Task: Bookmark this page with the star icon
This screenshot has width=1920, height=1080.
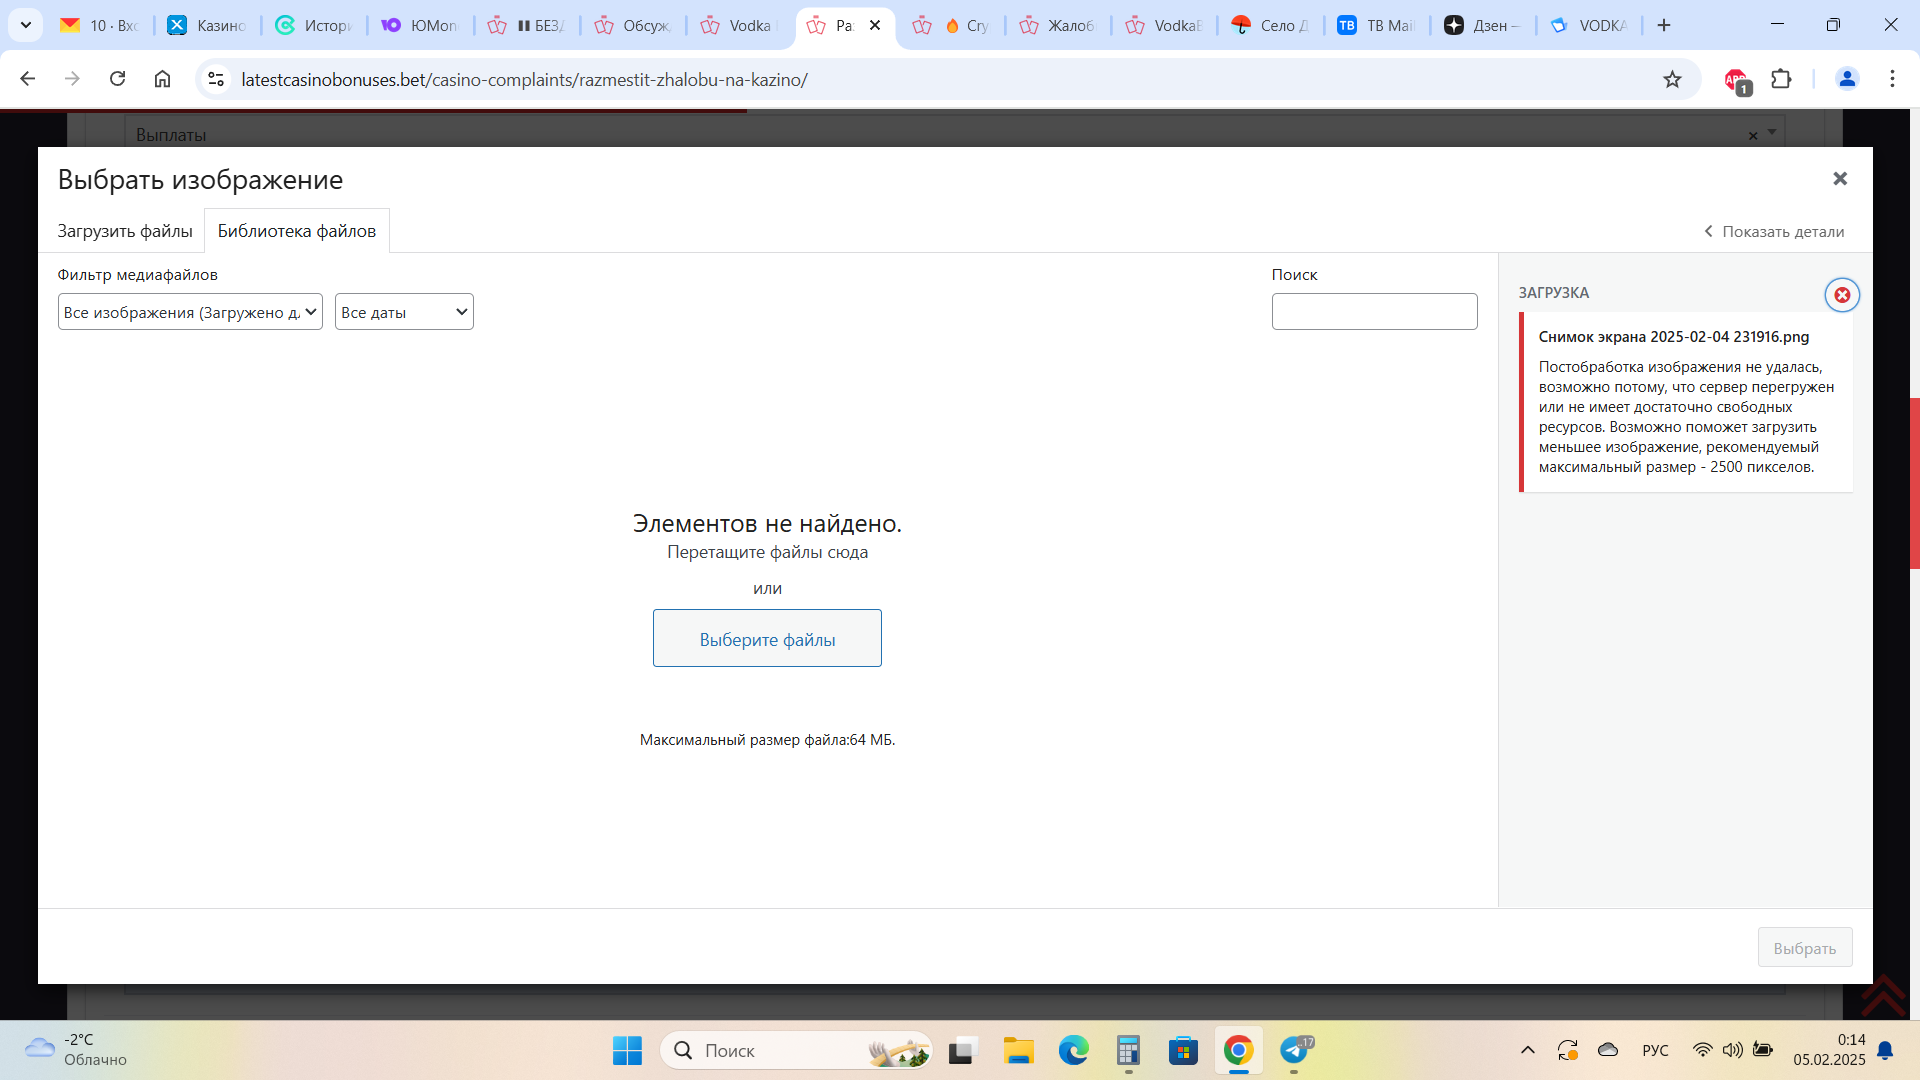Action: click(1672, 80)
